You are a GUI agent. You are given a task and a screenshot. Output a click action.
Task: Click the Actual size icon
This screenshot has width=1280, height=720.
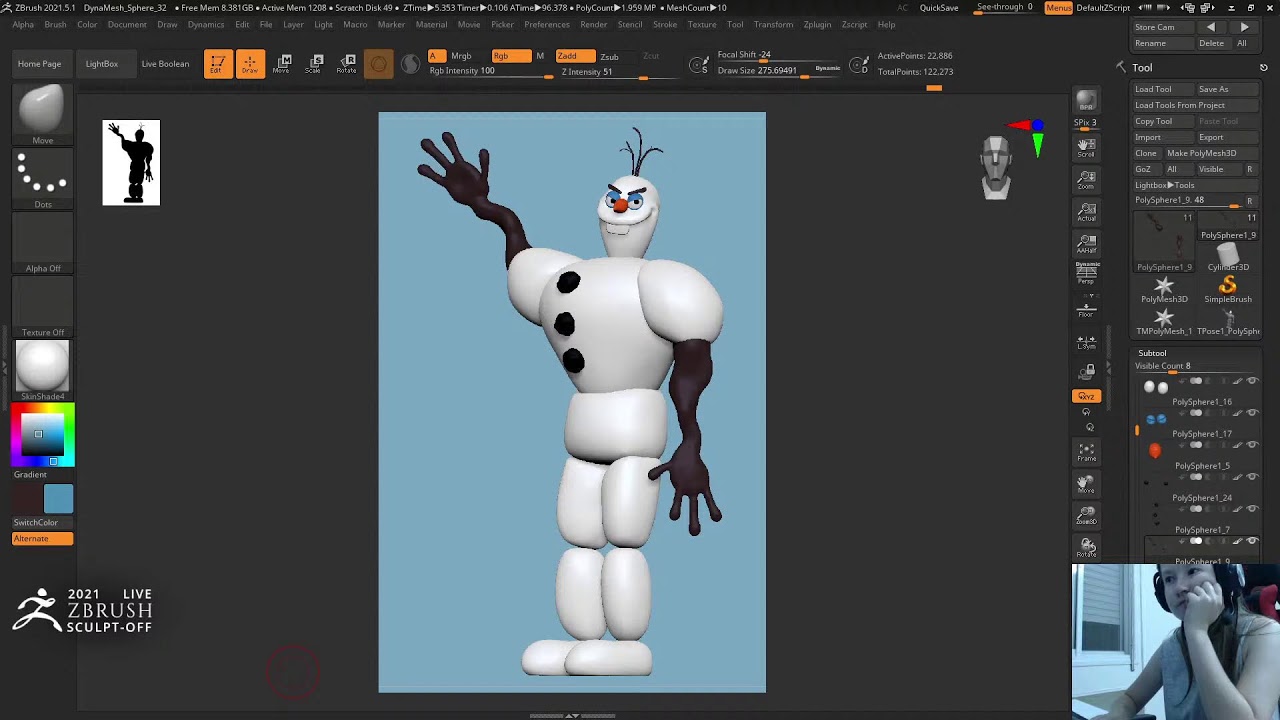[1086, 212]
